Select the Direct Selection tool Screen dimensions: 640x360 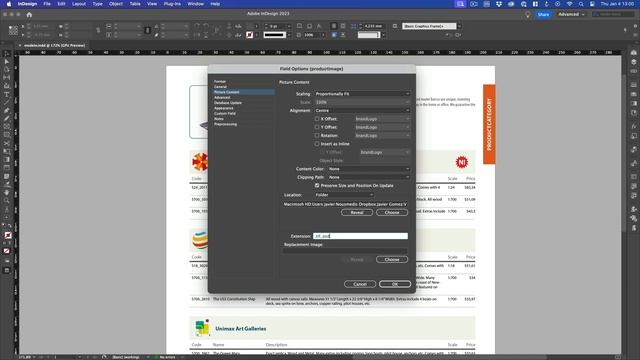(x=7, y=62)
